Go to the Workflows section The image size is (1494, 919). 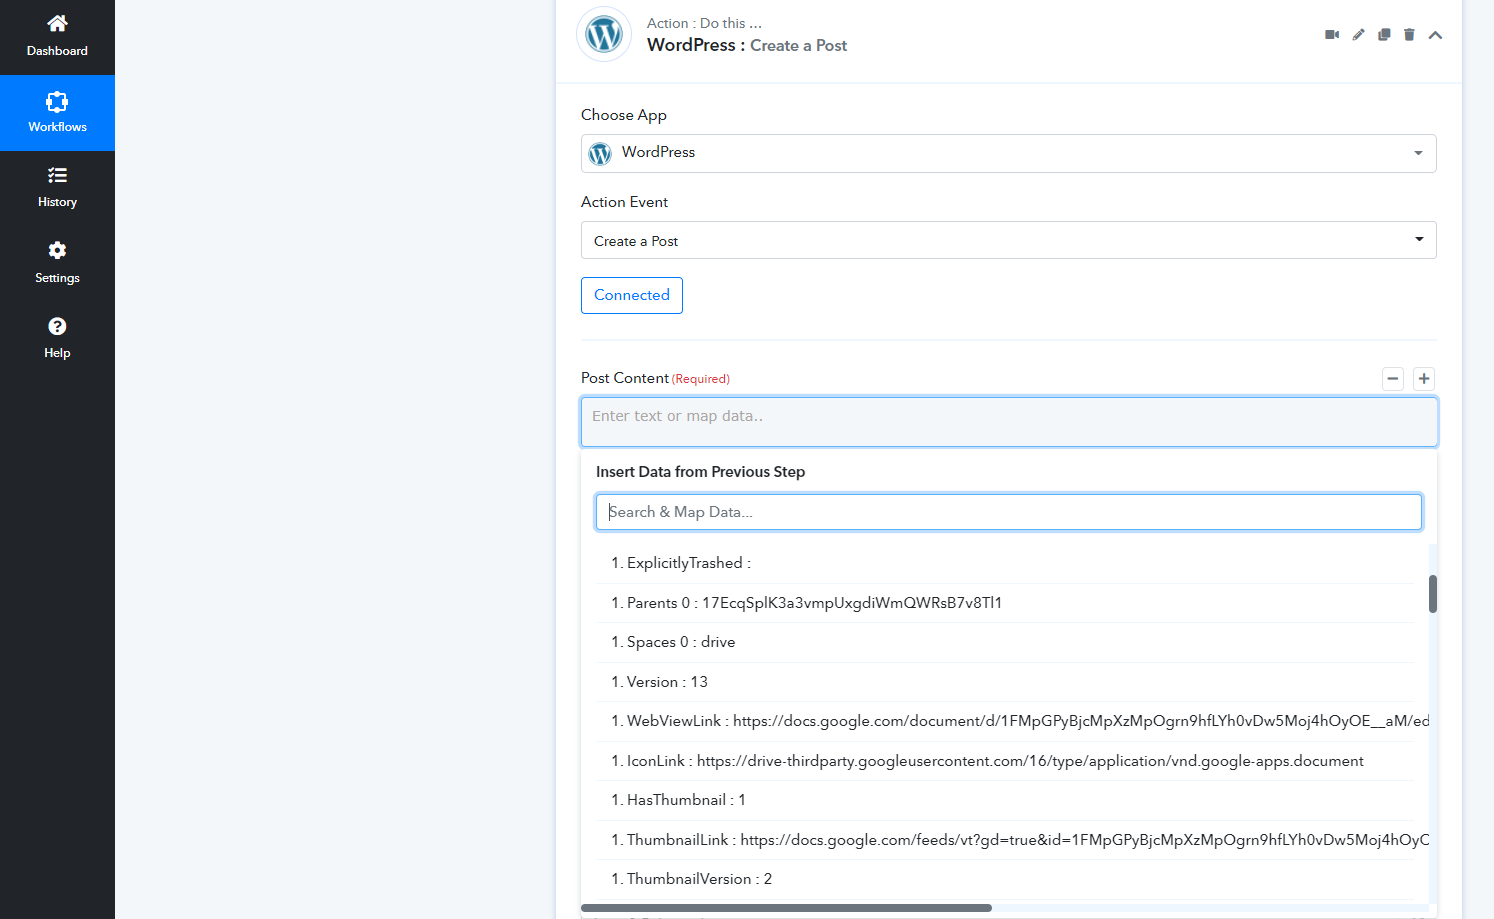57,113
